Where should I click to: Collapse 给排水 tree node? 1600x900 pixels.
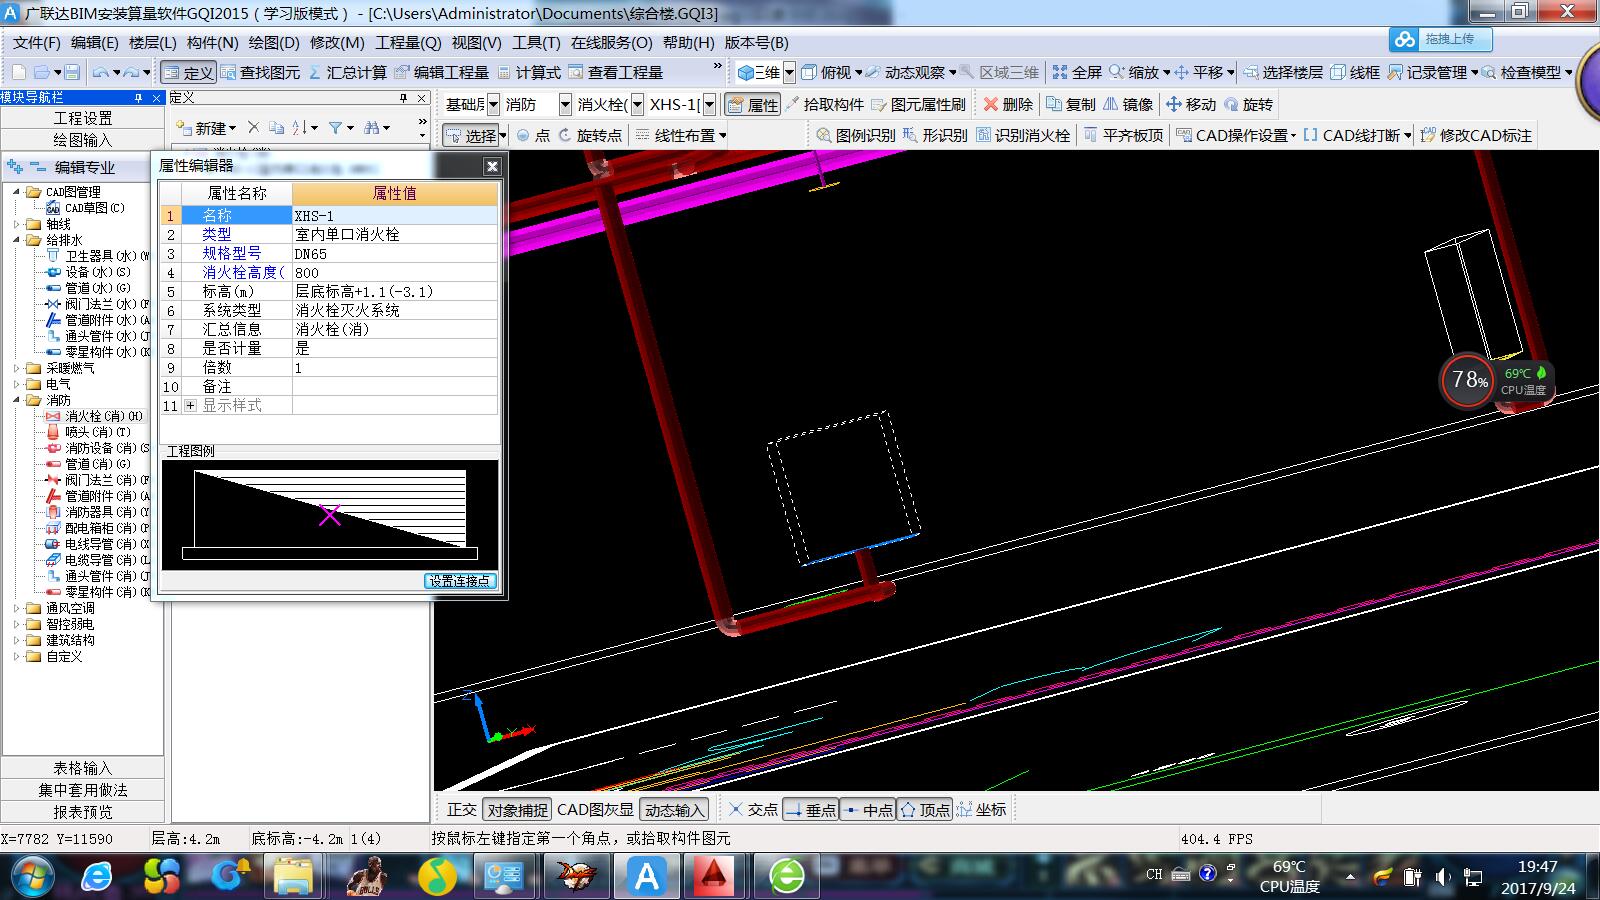[x=16, y=240]
